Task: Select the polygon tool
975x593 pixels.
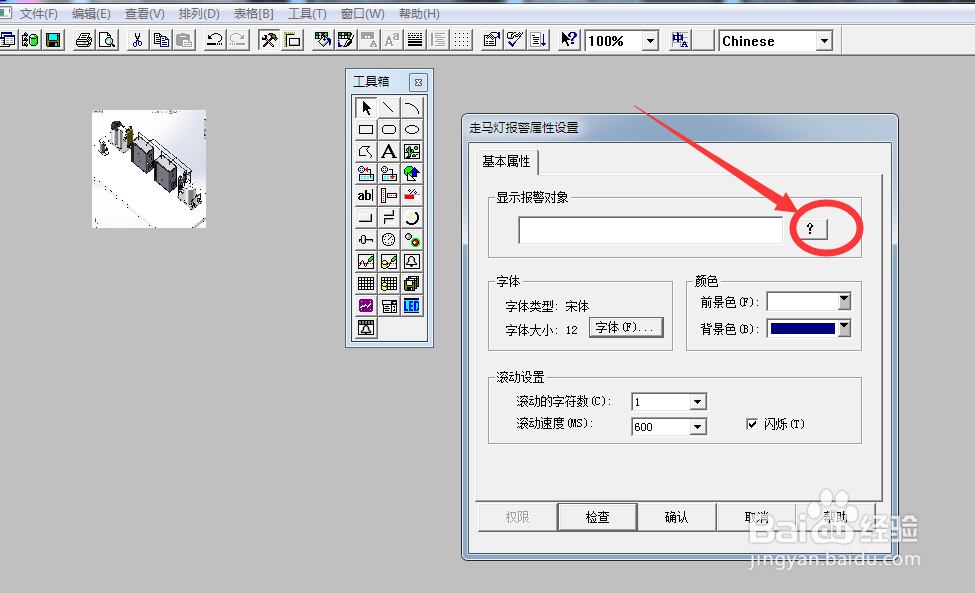Action: [366, 152]
